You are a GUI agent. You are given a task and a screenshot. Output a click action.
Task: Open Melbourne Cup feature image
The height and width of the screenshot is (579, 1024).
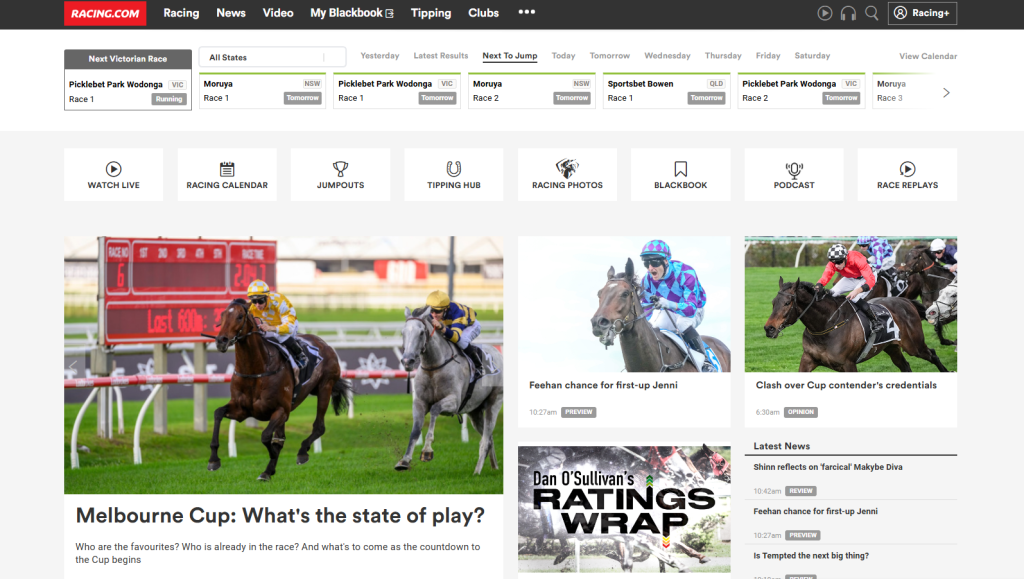tap(283, 365)
